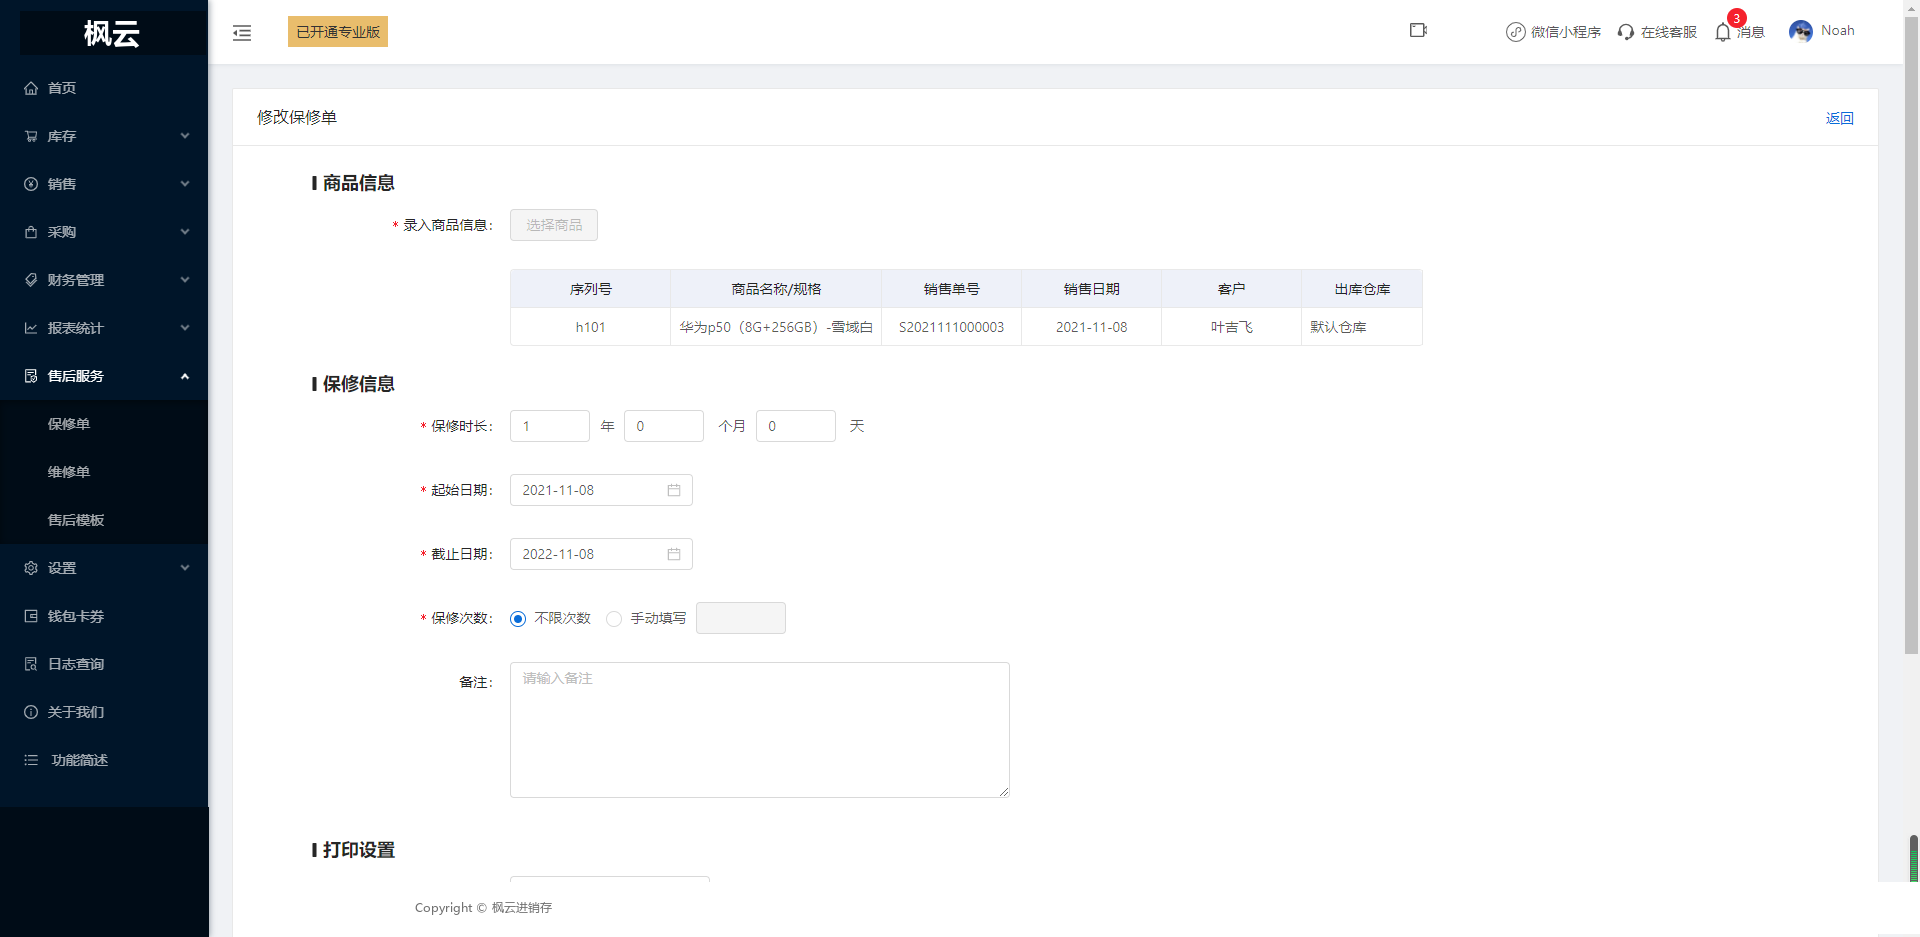The width and height of the screenshot is (1920, 937).
Task: Collapse the sidebar with the menu fold icon
Action: pyautogui.click(x=242, y=33)
